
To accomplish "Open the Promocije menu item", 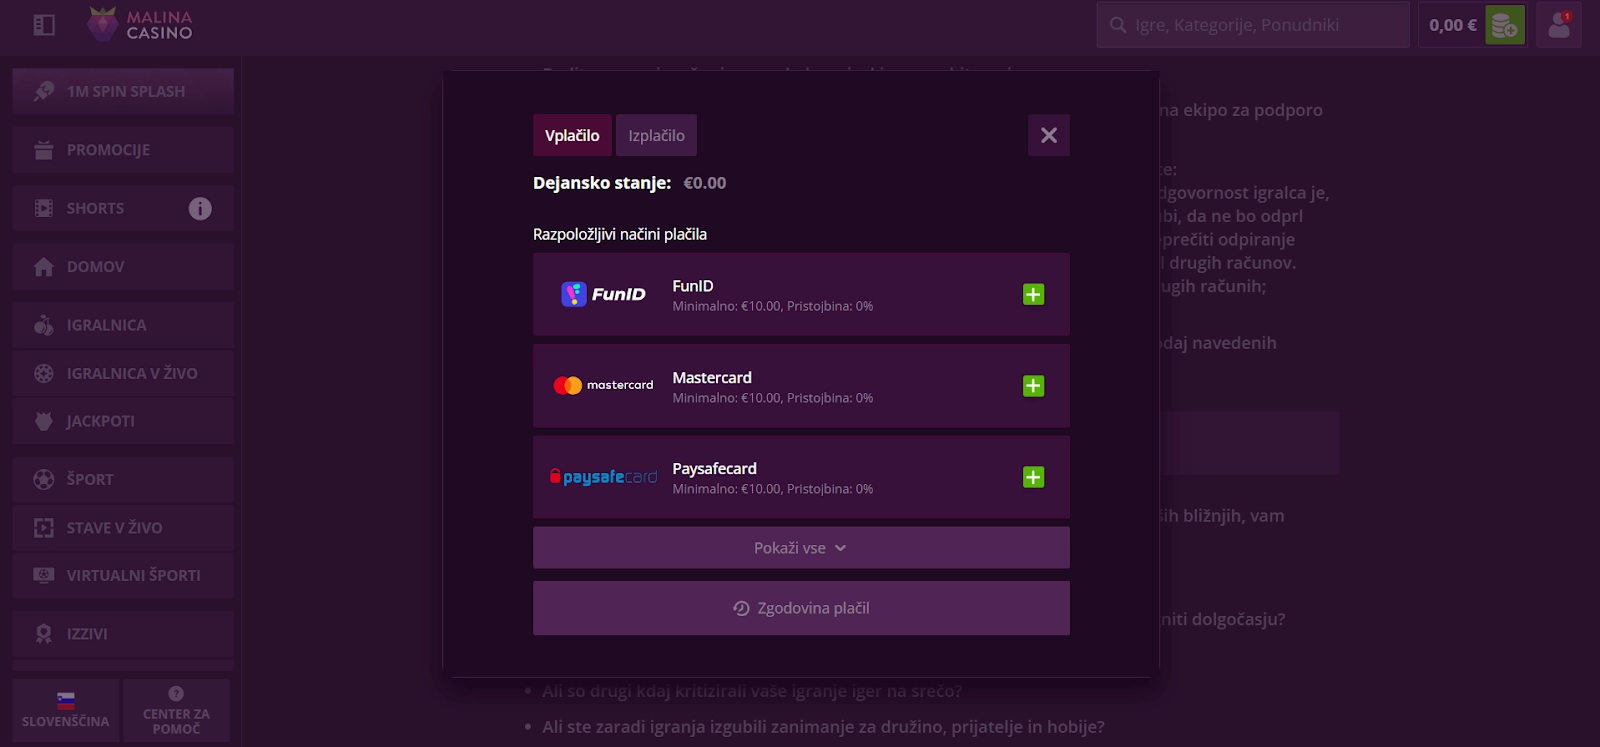I will (x=123, y=150).
